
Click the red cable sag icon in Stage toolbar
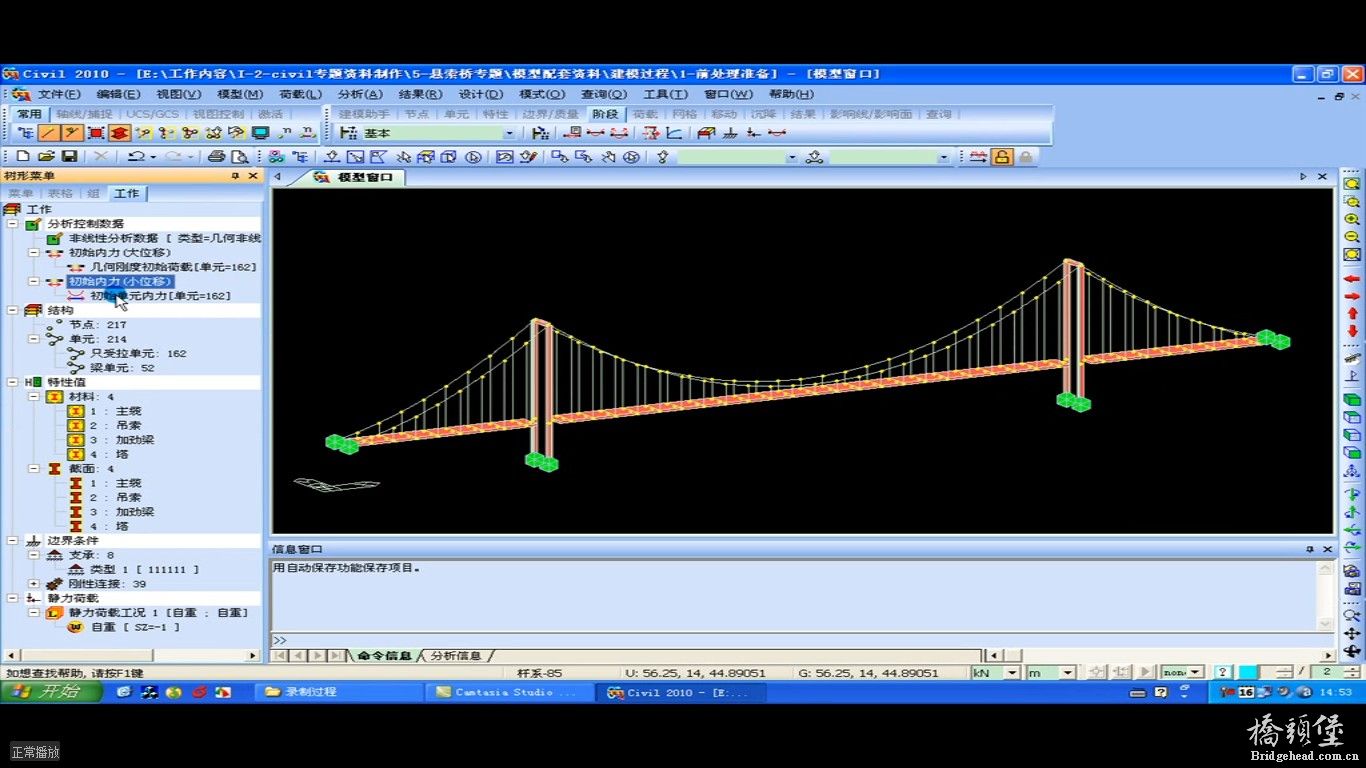[x=596, y=133]
